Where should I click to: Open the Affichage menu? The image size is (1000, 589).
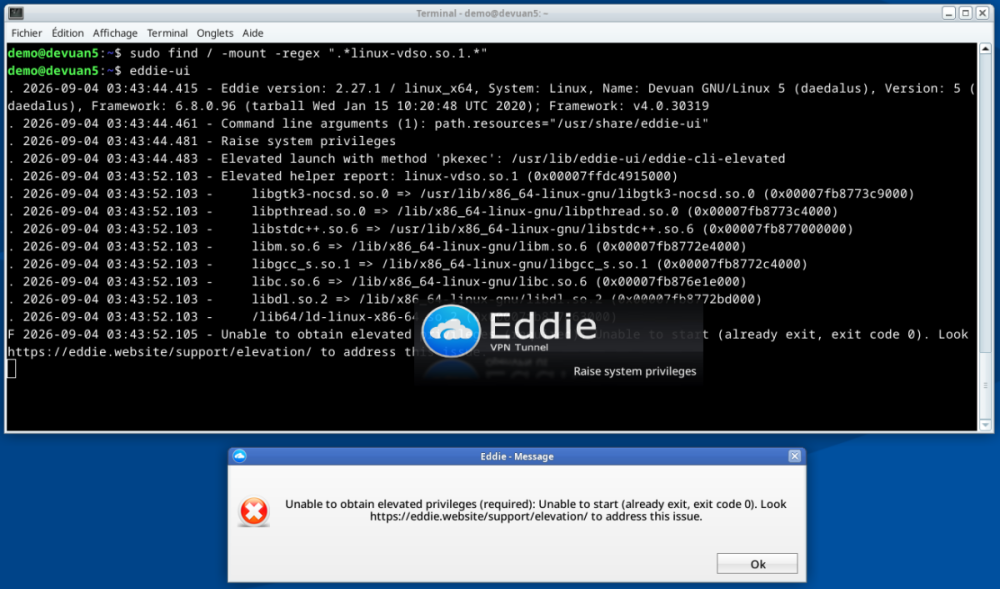[x=115, y=33]
